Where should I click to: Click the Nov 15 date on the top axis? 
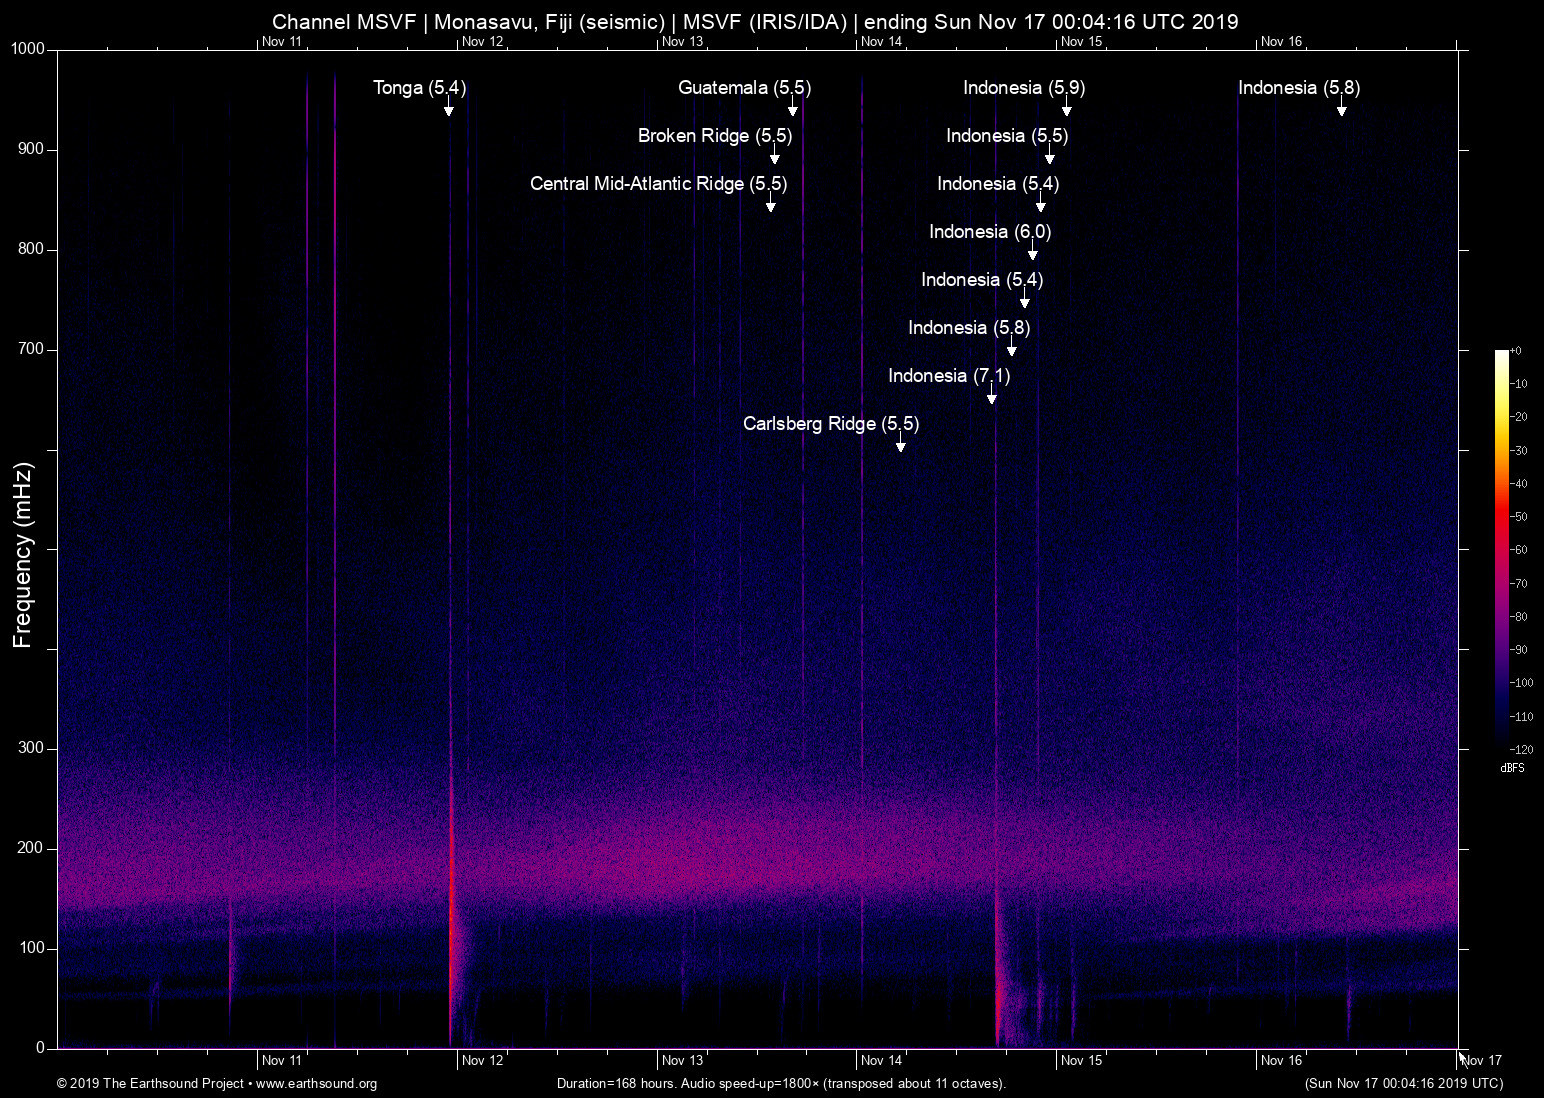[1082, 42]
